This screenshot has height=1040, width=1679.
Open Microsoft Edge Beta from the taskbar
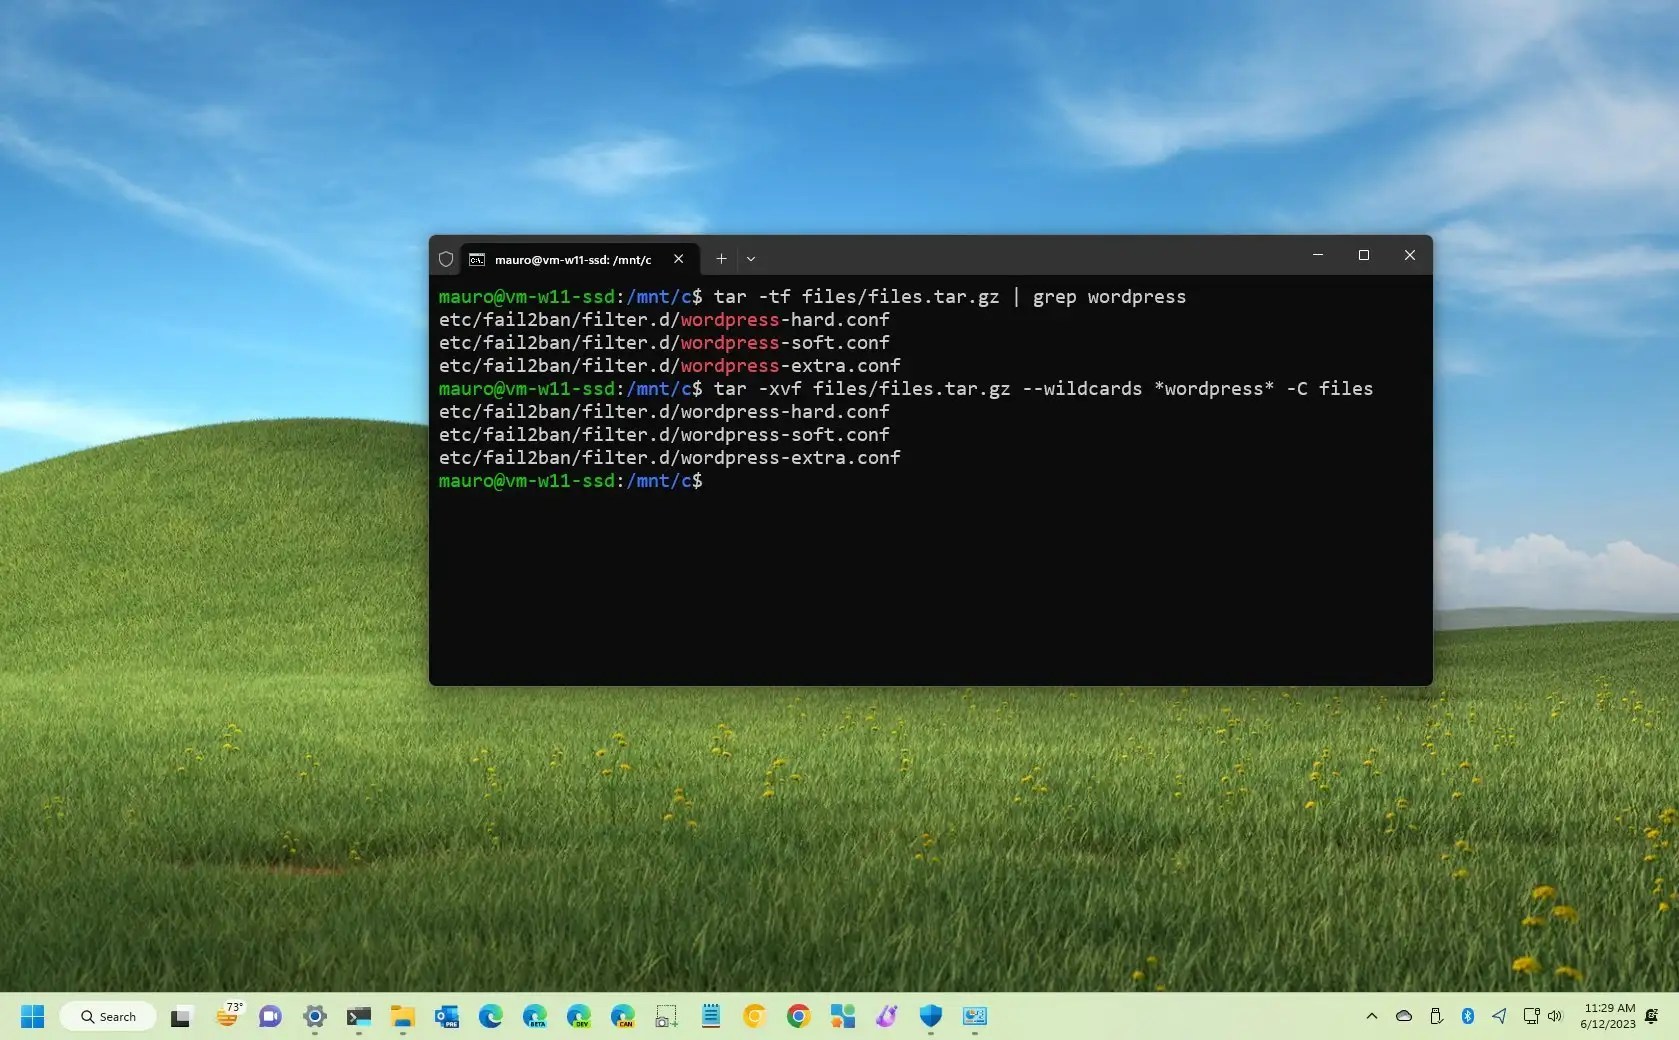click(535, 1016)
